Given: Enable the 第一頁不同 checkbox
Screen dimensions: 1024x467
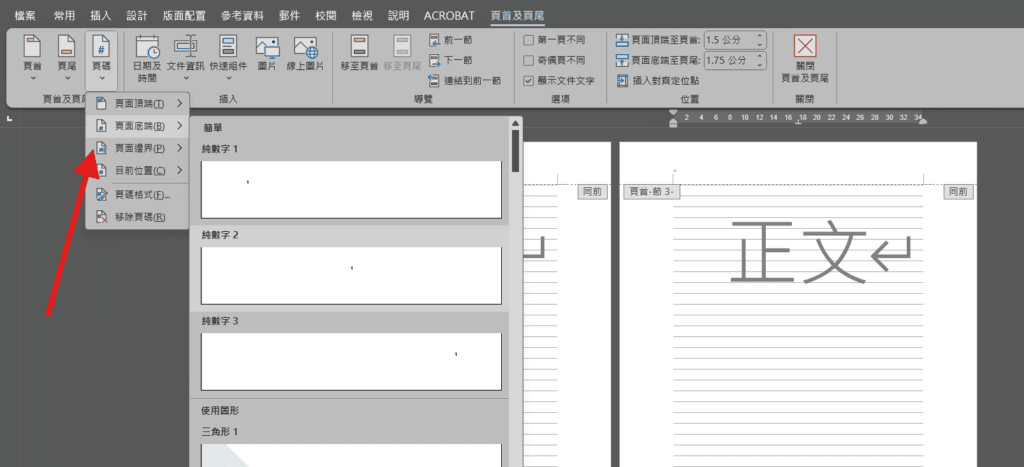Looking at the screenshot, I should point(528,40).
